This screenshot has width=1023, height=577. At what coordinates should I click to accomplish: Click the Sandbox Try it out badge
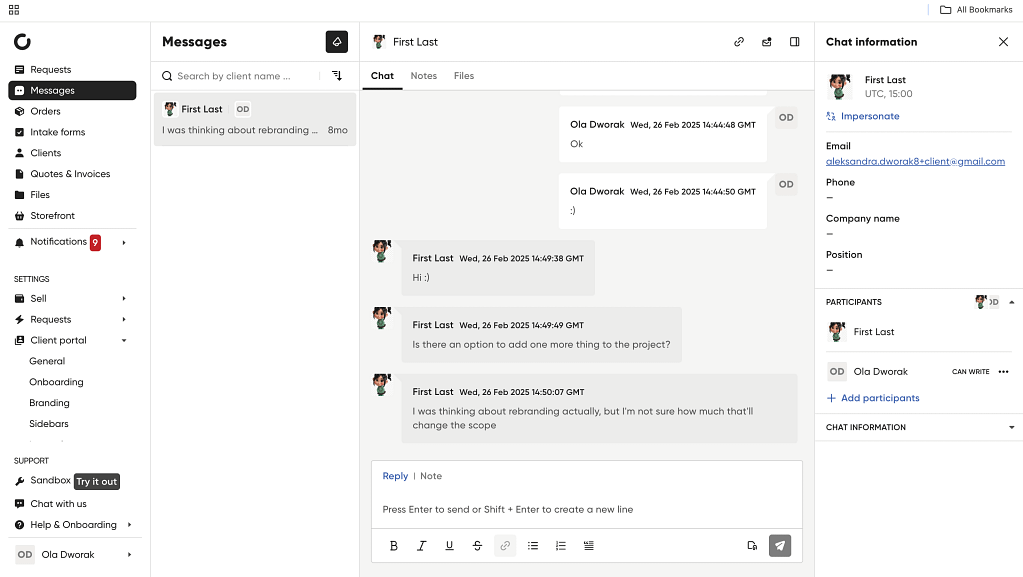click(x=97, y=482)
